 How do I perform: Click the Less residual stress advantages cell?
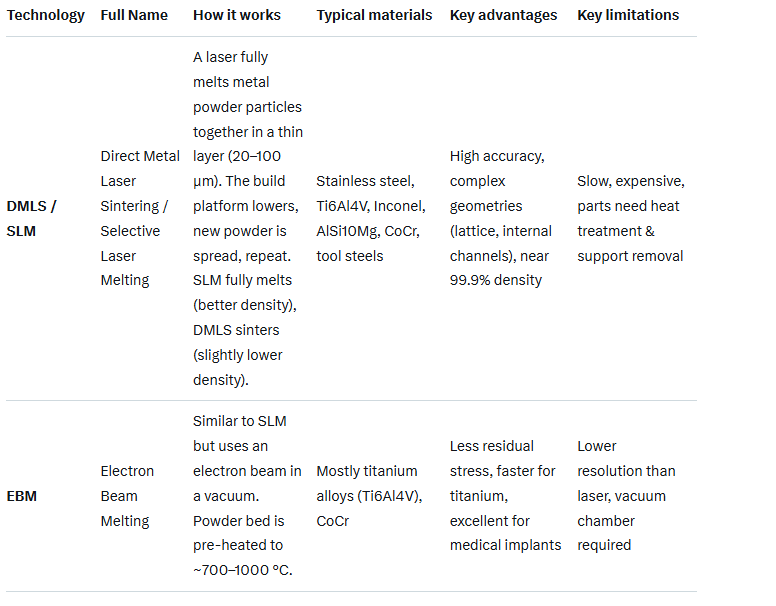tap(502, 496)
